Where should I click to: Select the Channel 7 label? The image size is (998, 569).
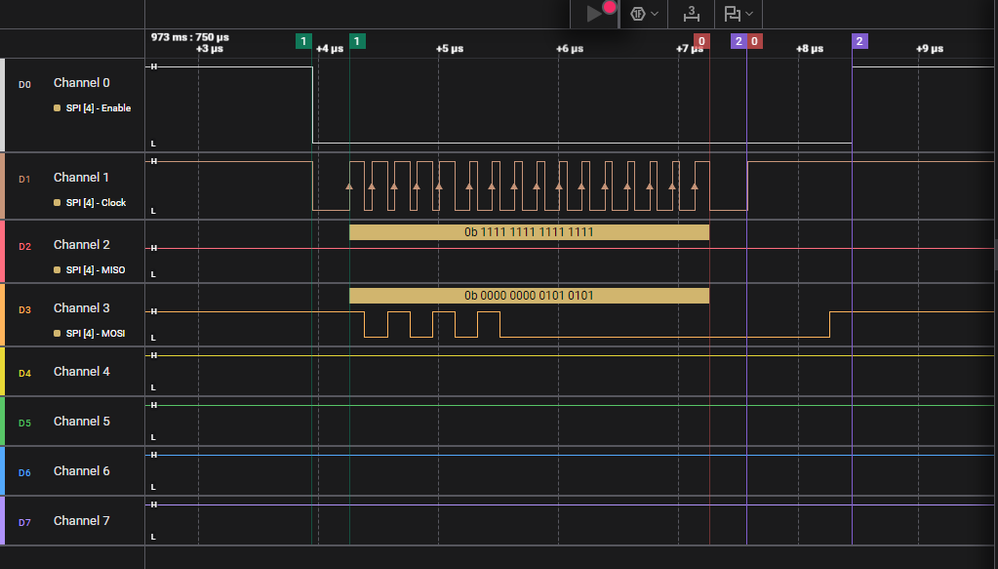pos(81,521)
